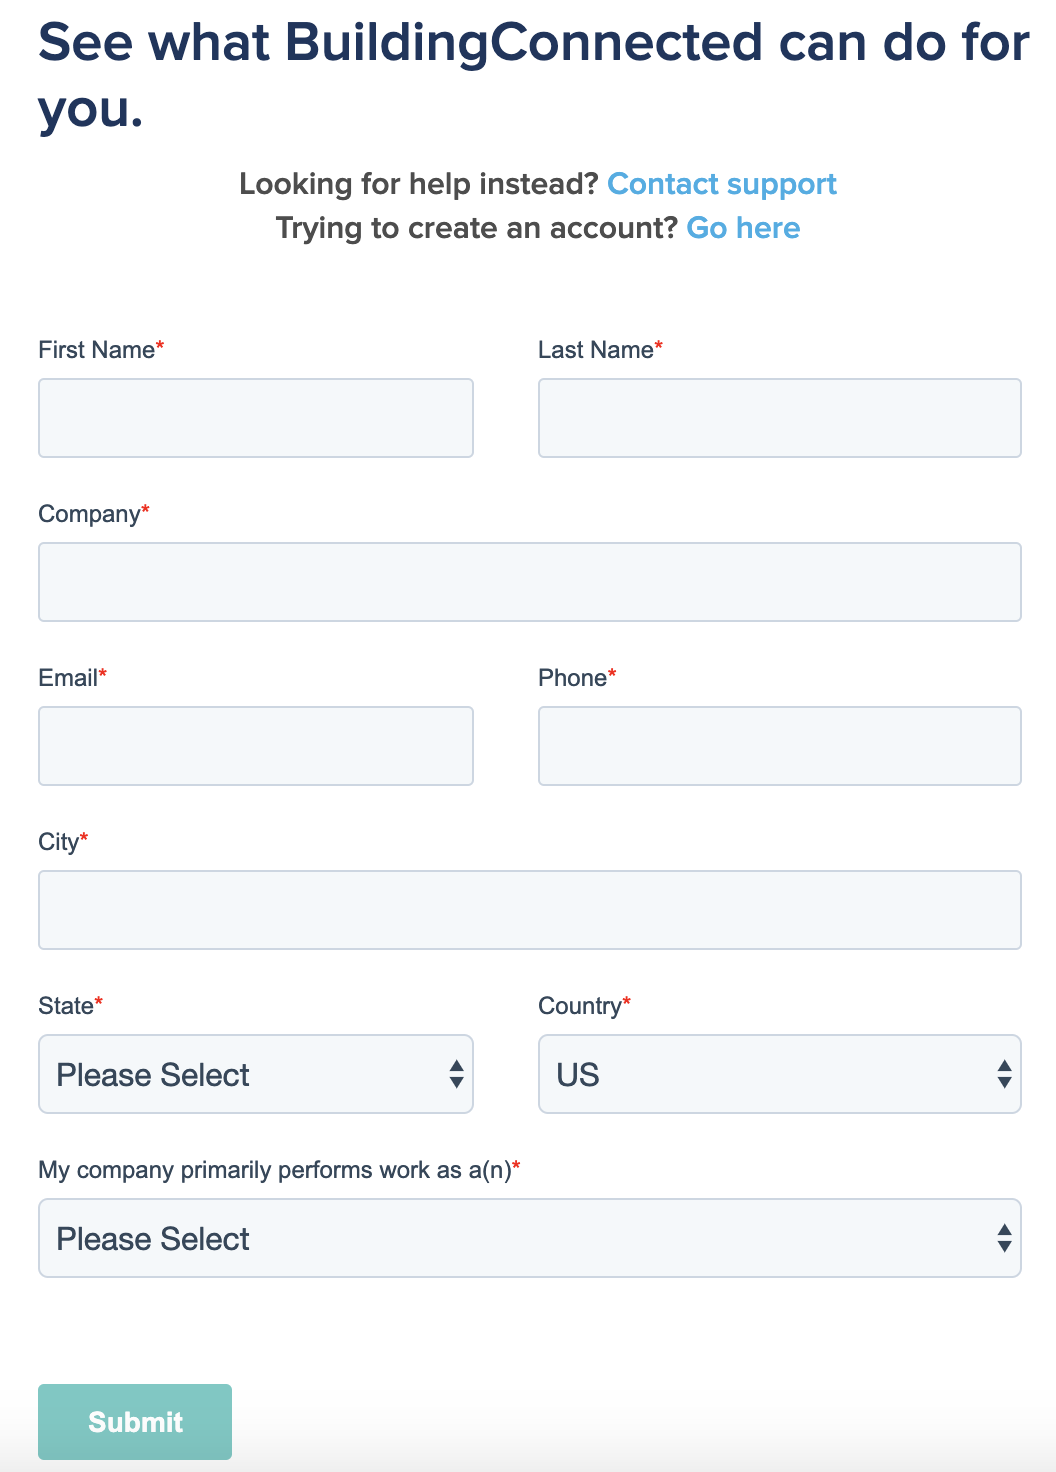Click the First Name field label
1056x1472 pixels.
(96, 350)
